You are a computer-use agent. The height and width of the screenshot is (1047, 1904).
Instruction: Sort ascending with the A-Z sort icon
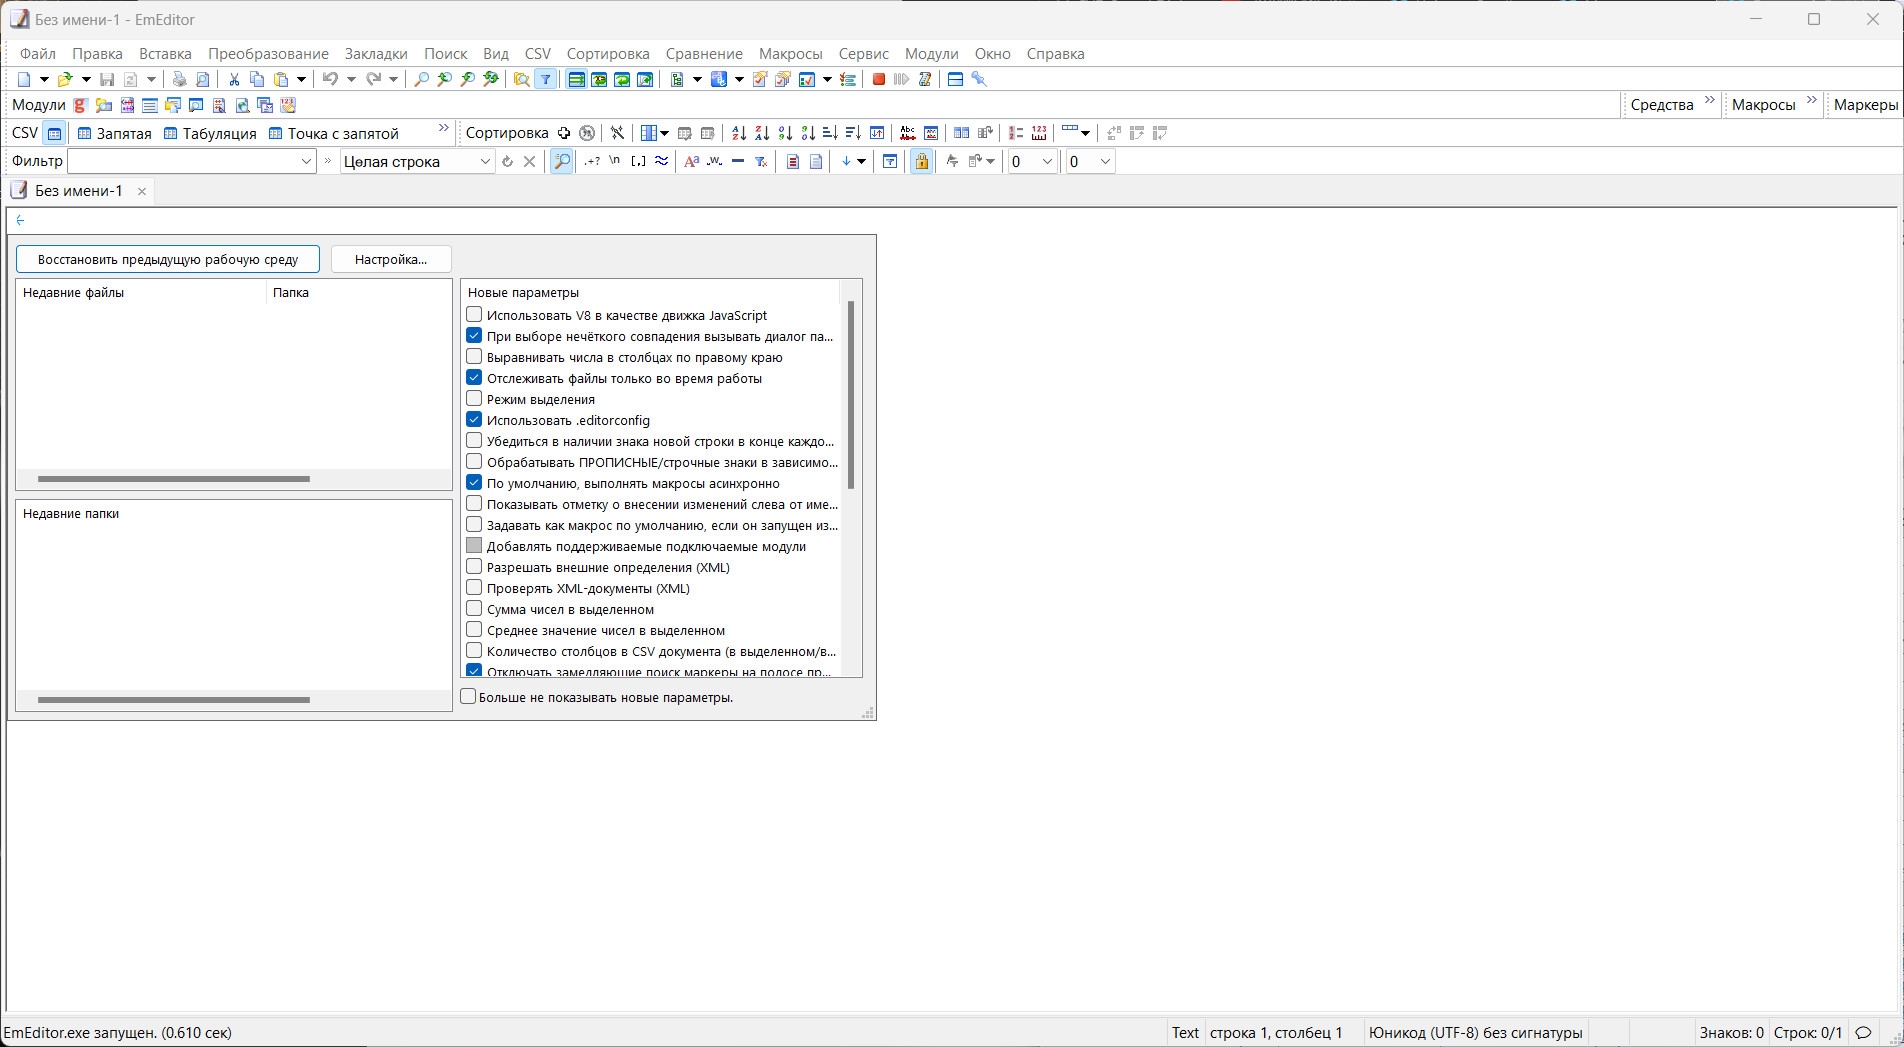tap(739, 132)
